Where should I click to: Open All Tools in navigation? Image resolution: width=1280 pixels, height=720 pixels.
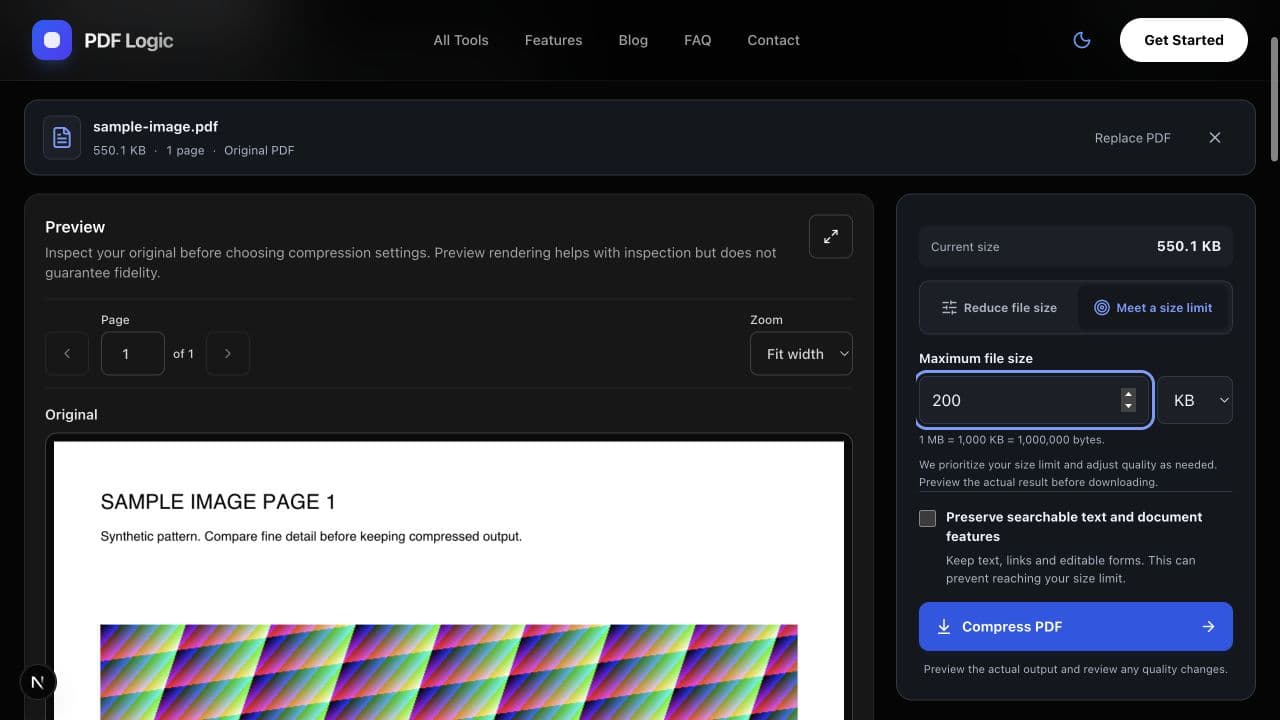461,40
